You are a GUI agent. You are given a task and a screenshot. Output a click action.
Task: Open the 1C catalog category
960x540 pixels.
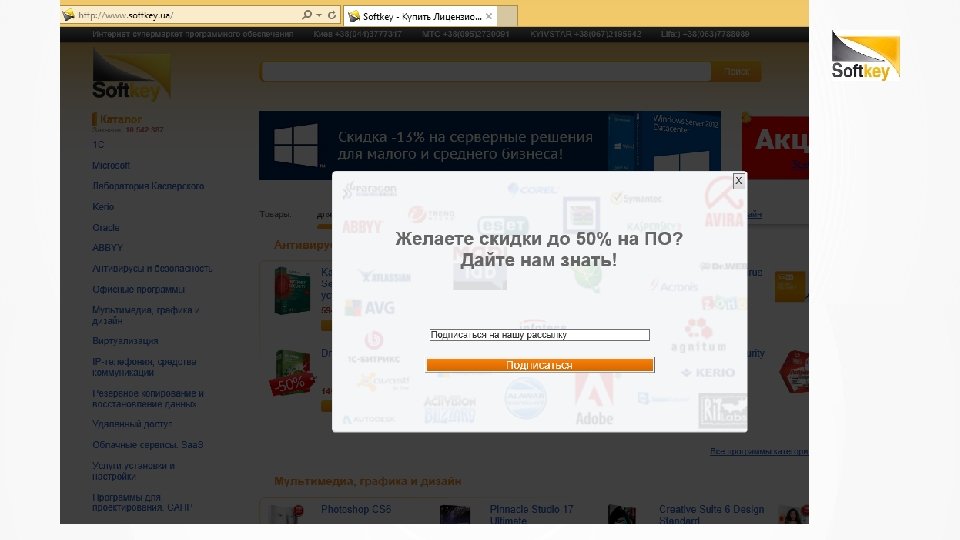tap(98, 145)
